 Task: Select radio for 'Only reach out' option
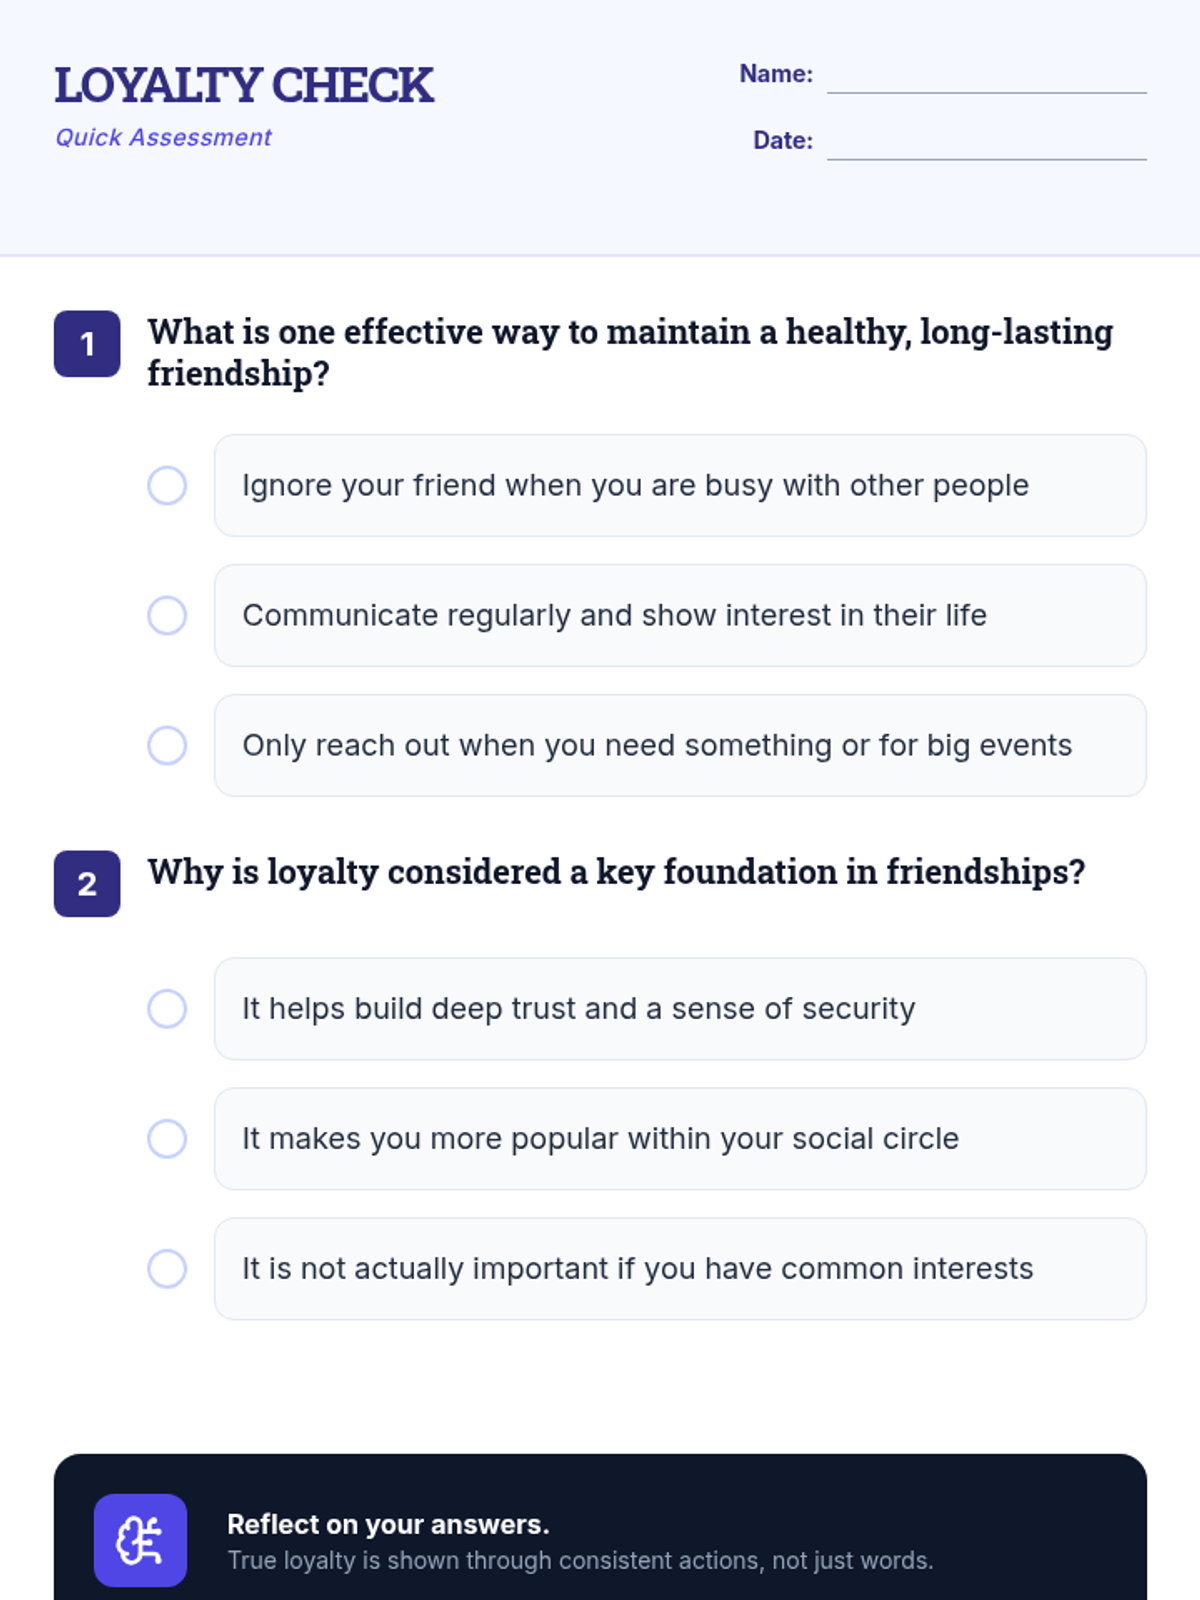[x=167, y=746]
